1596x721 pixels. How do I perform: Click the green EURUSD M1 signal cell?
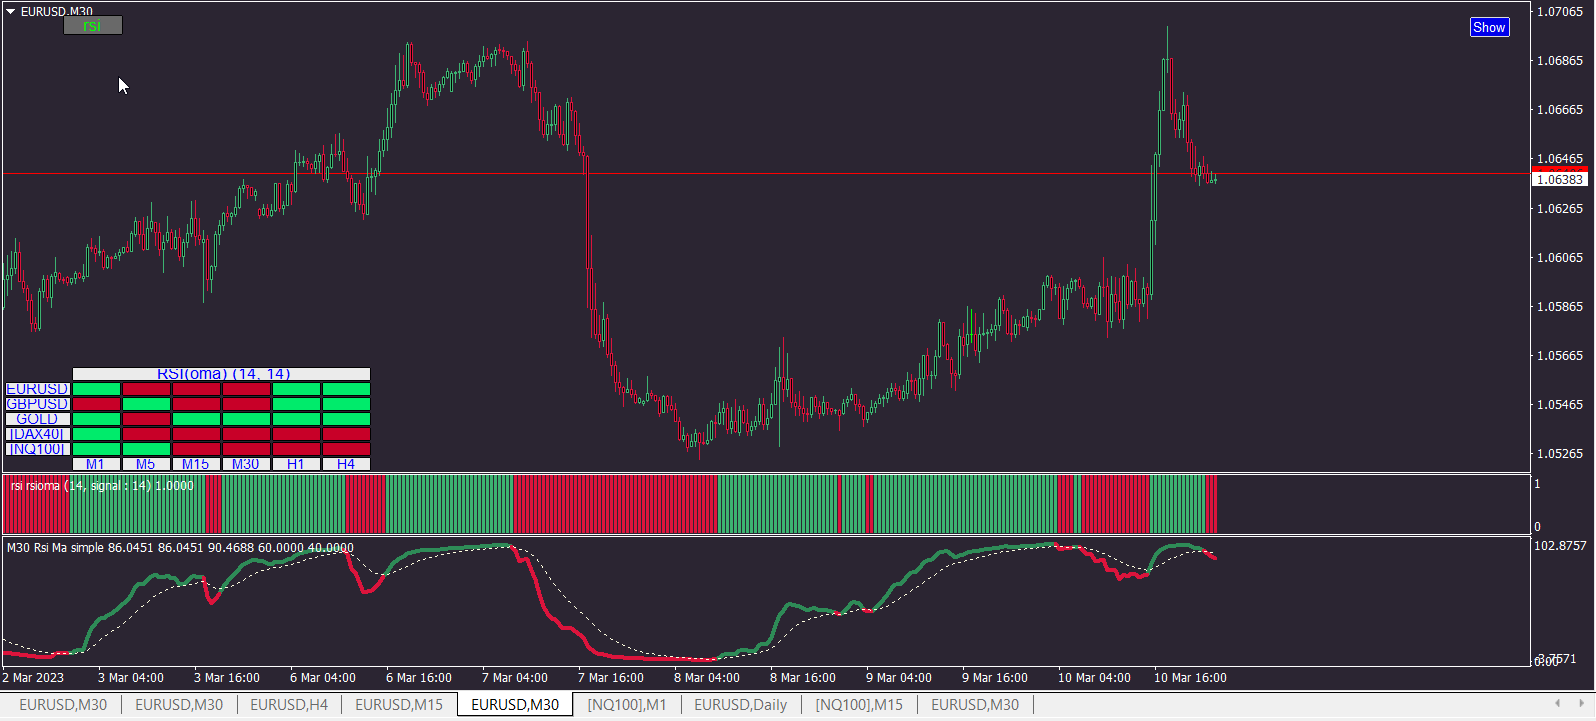(x=96, y=389)
